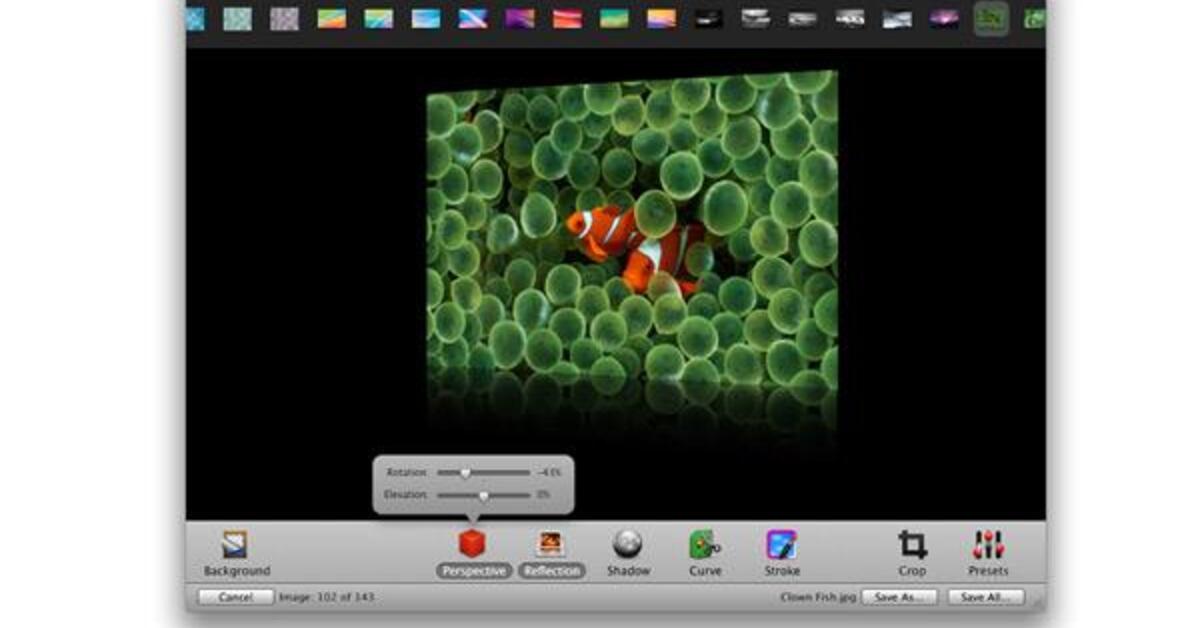
Task: Select the nearly black thumbnail
Action: [x=709, y=18]
